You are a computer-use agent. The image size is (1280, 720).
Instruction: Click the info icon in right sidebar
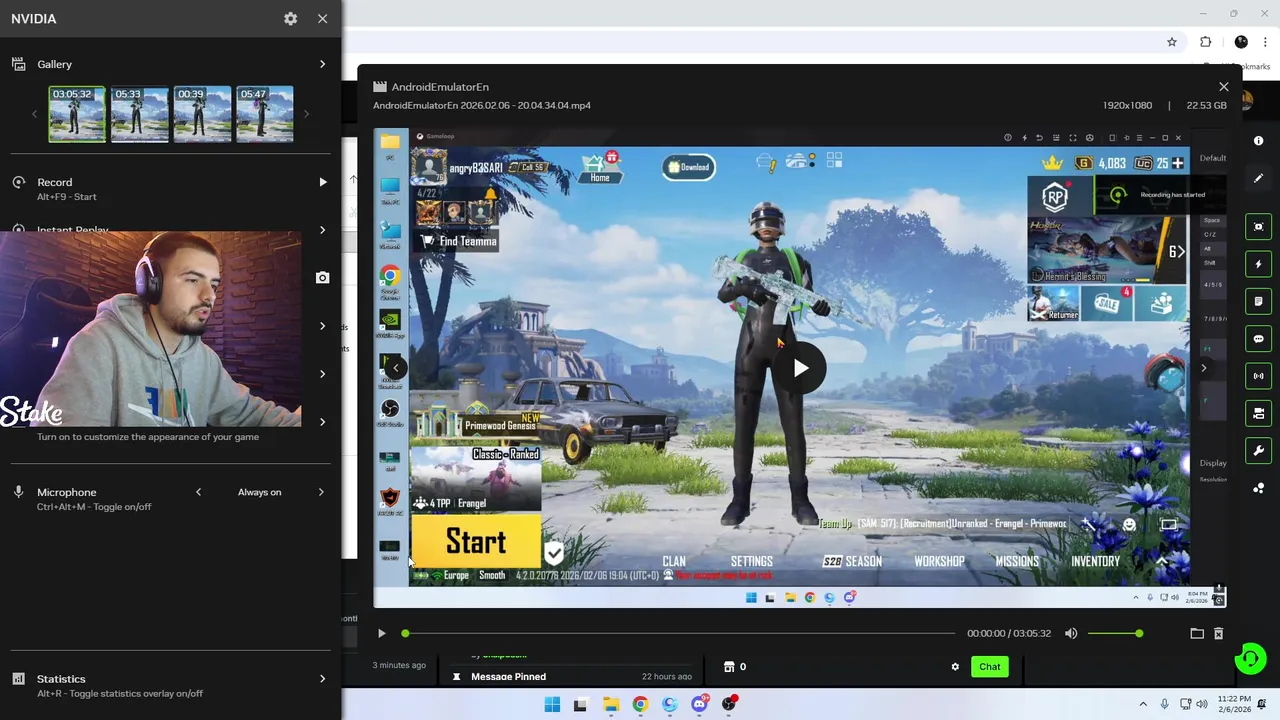pyautogui.click(x=1259, y=141)
